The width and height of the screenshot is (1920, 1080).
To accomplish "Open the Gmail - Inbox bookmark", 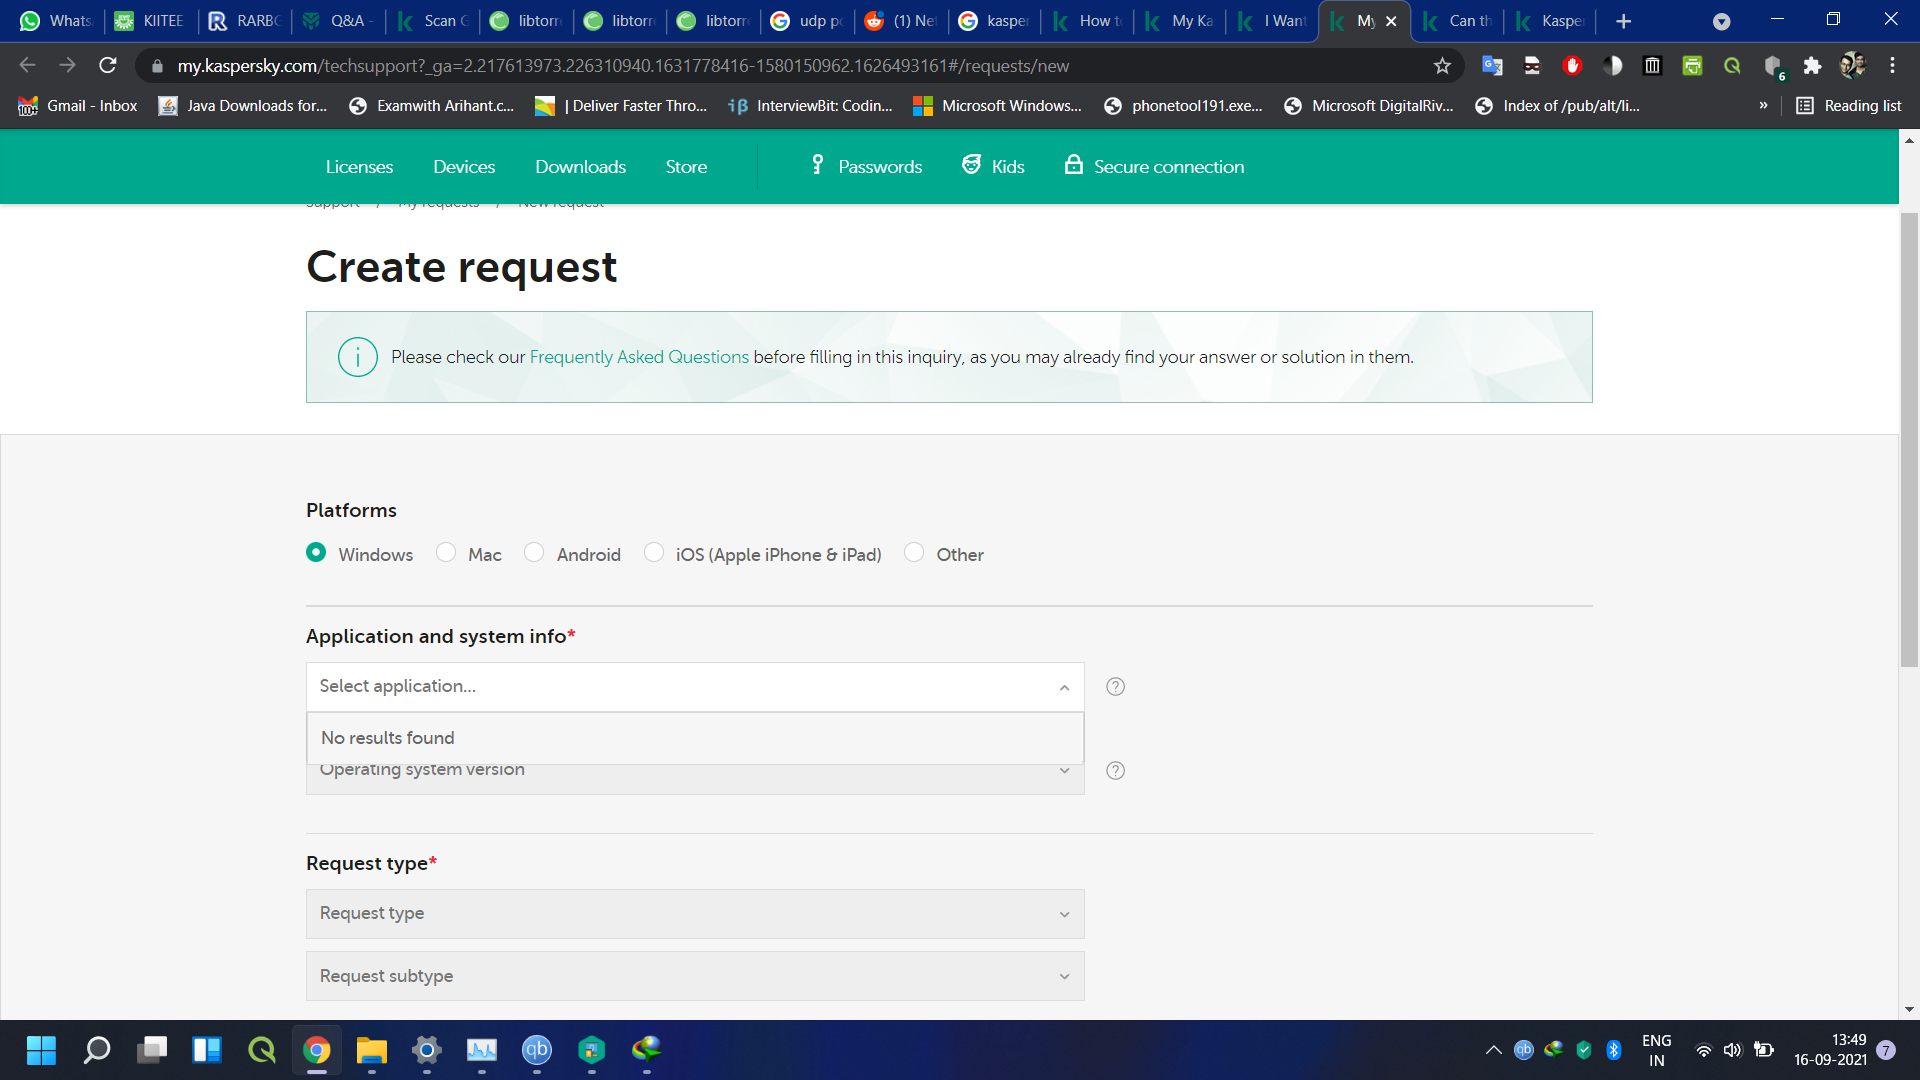I will click(x=78, y=106).
